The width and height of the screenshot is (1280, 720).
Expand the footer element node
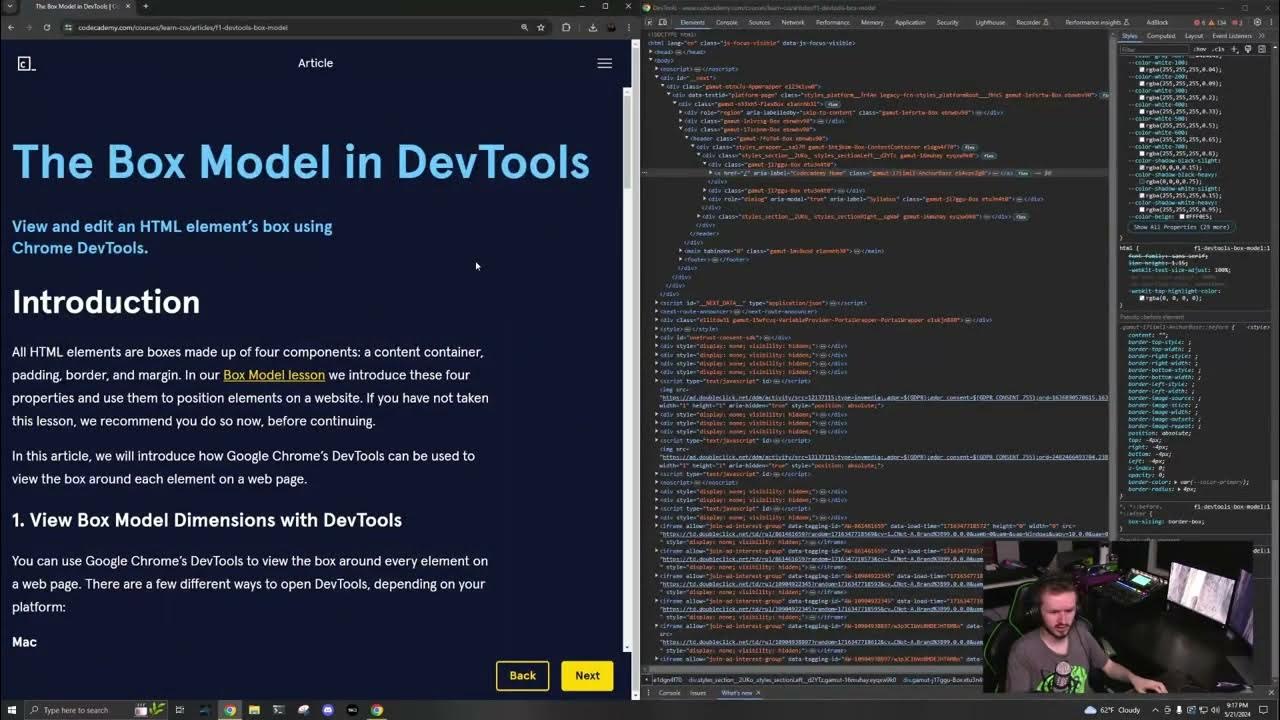click(x=681, y=259)
